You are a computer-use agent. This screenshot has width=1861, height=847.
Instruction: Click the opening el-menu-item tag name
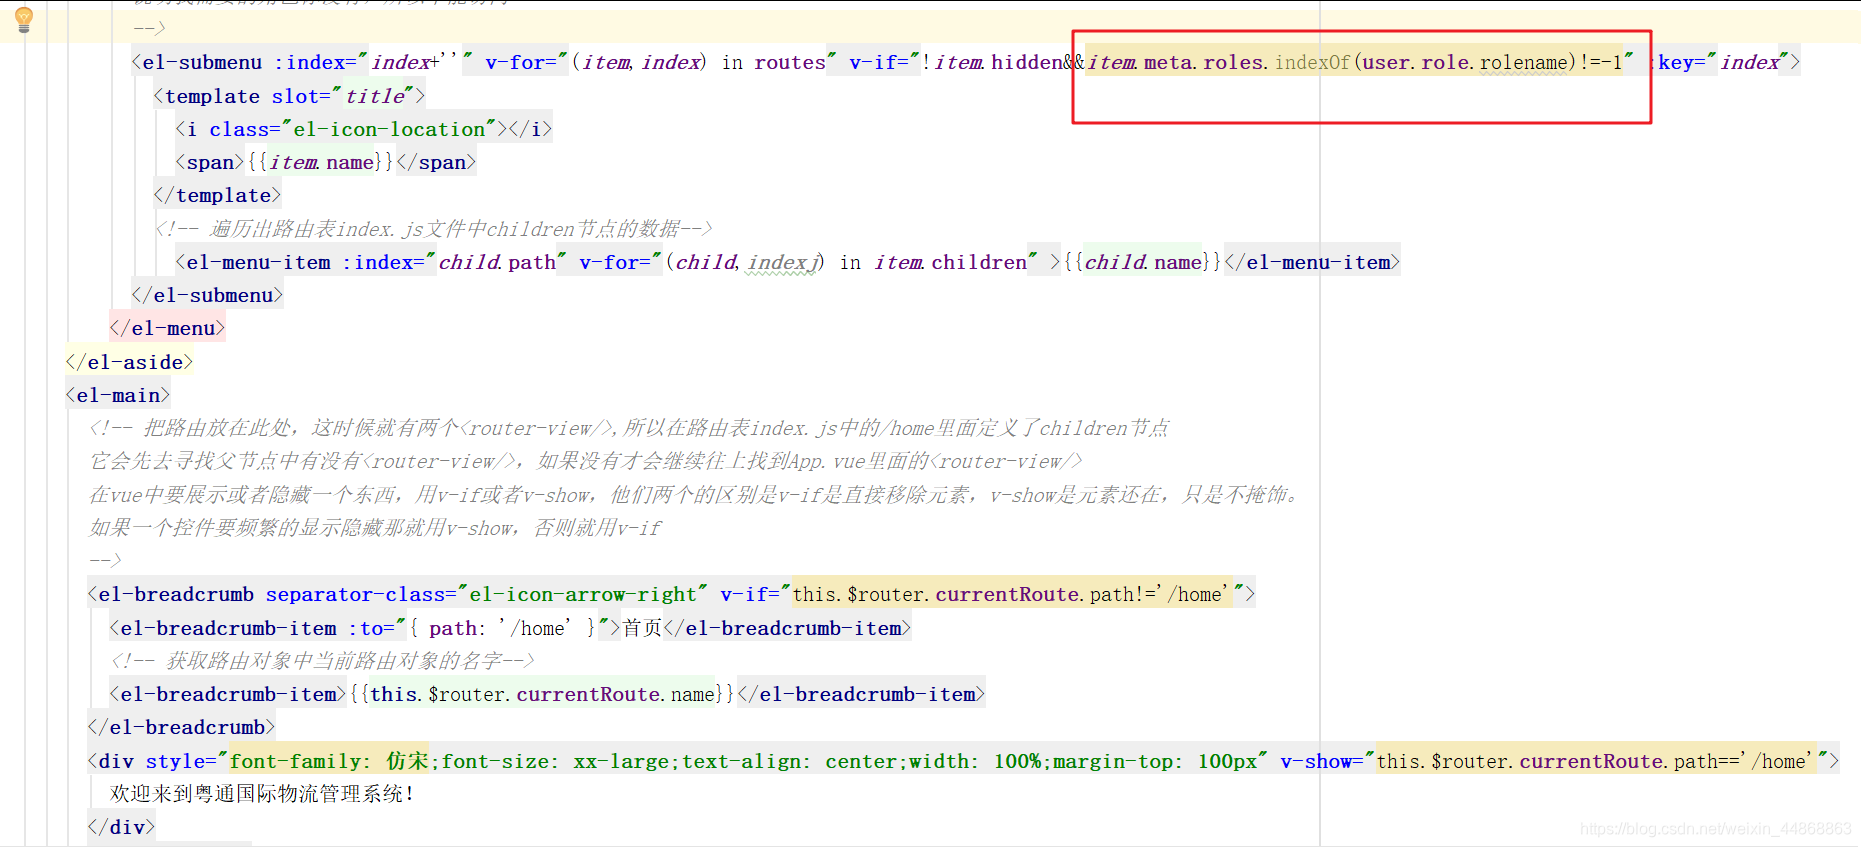tap(258, 262)
